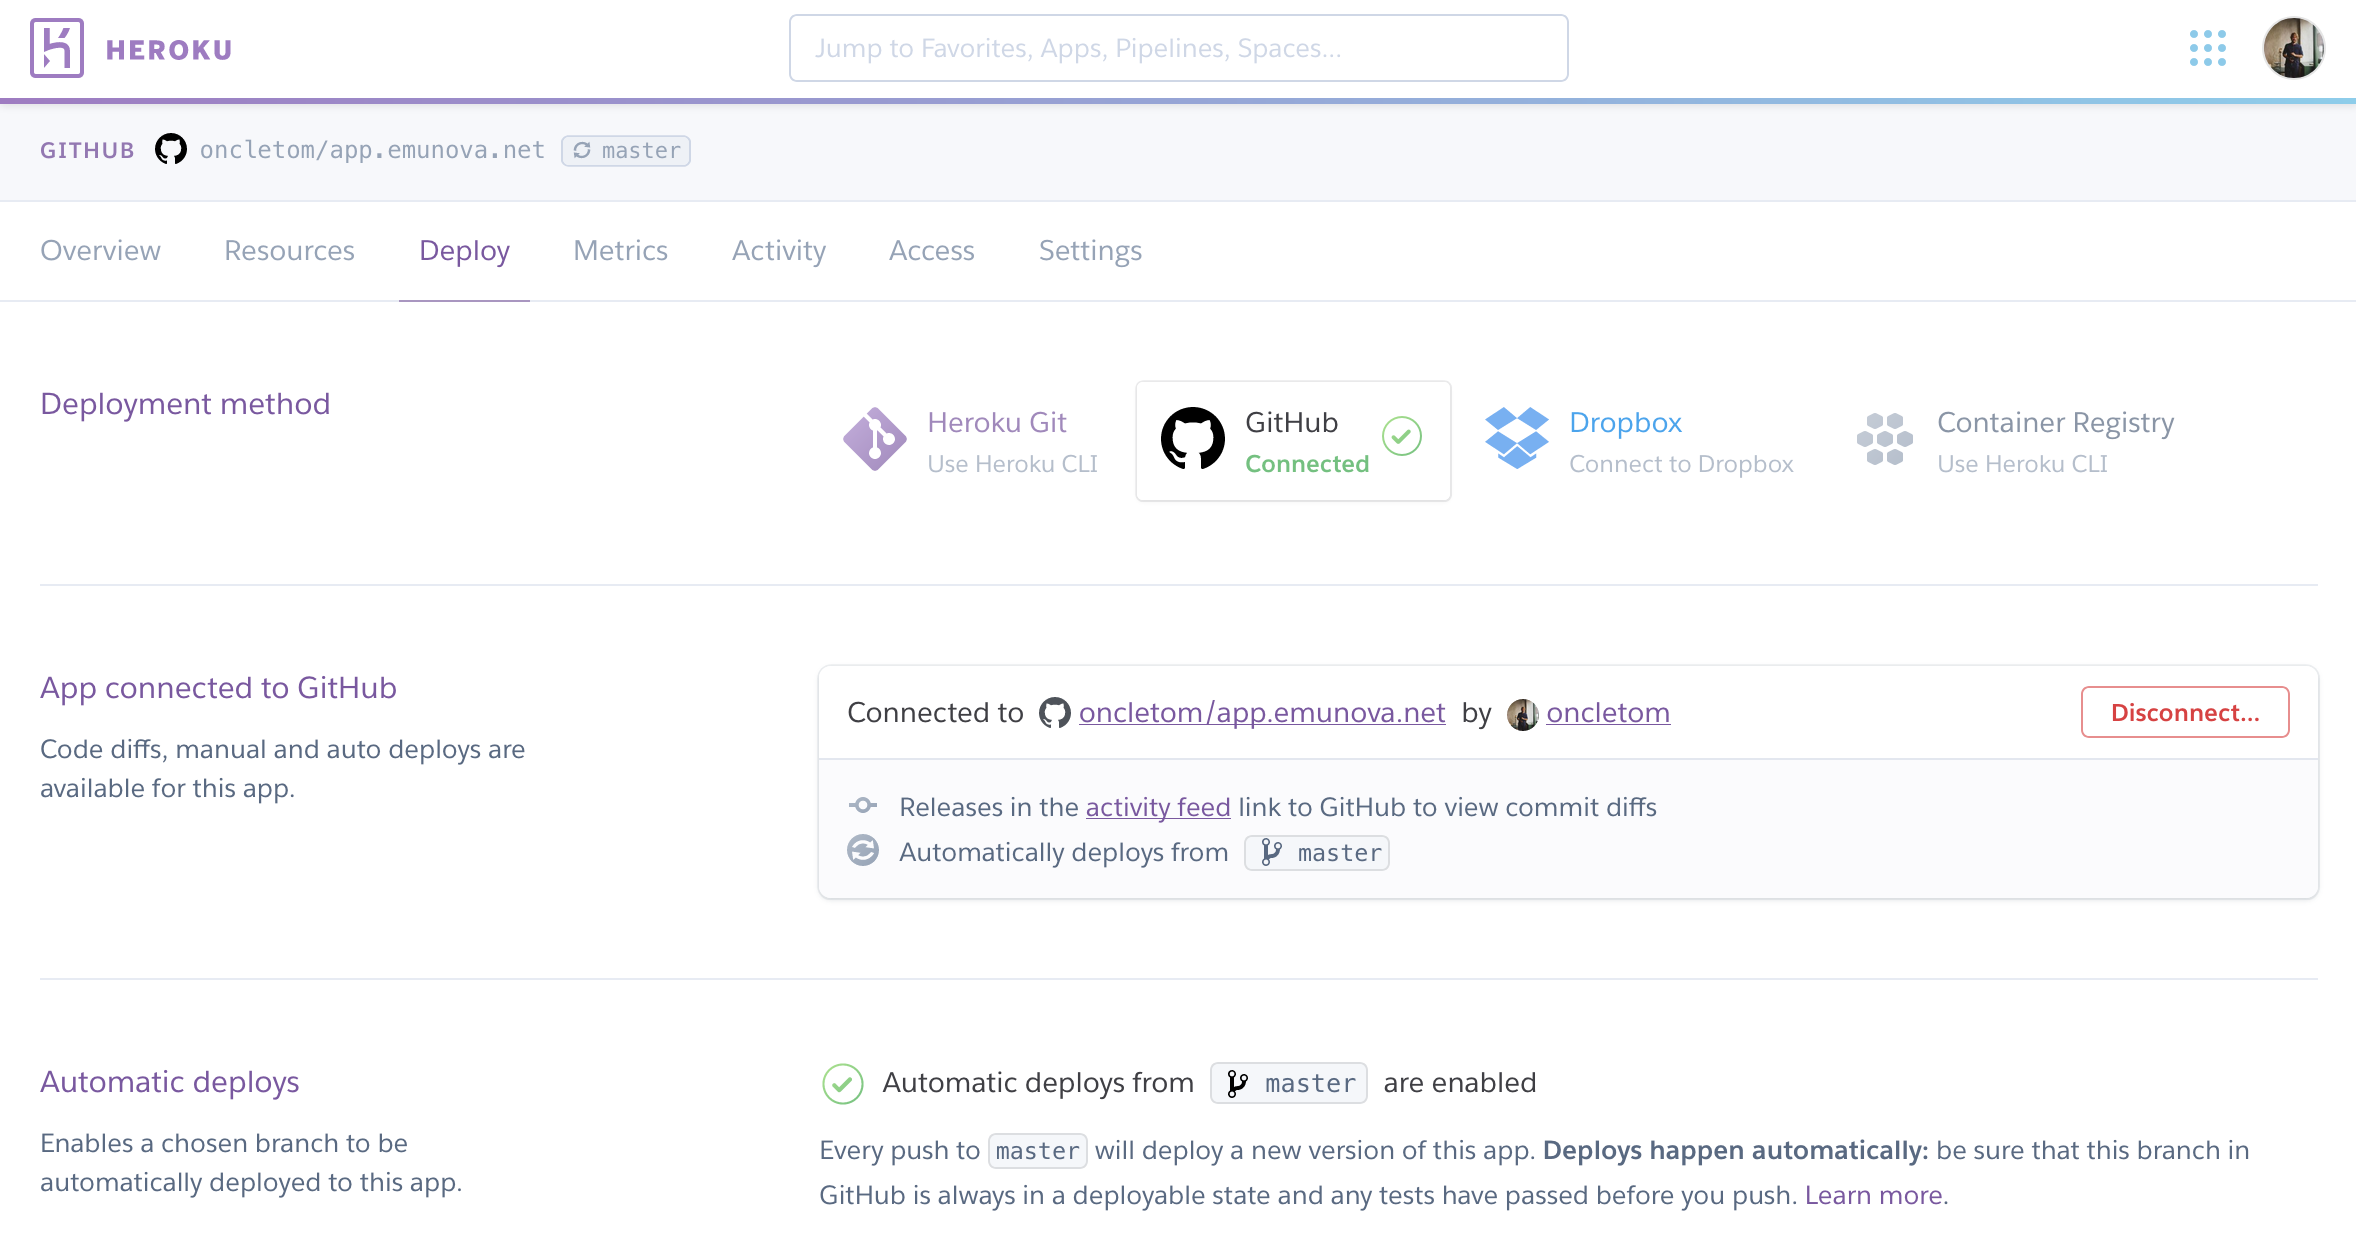Screen dimensions: 2356x1246
Task: Open the oncletom/app.emunova.net repository link
Action: (1261, 712)
